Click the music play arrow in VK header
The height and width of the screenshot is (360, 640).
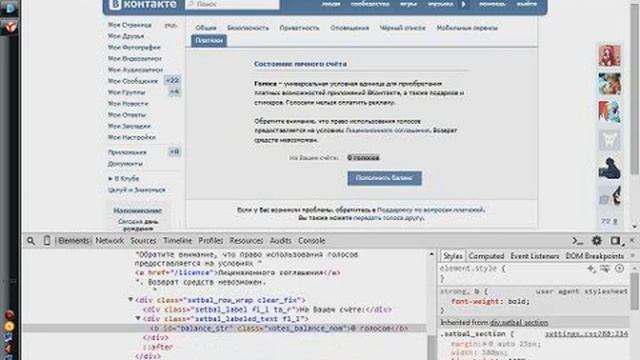[x=463, y=4]
